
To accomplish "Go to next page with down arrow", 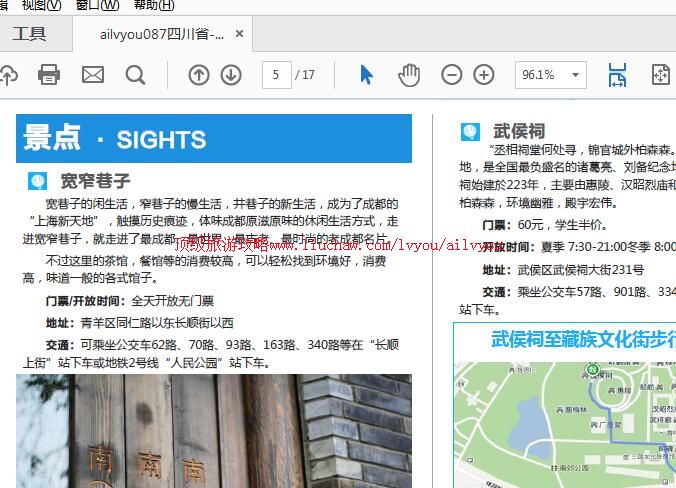I will coord(231,75).
